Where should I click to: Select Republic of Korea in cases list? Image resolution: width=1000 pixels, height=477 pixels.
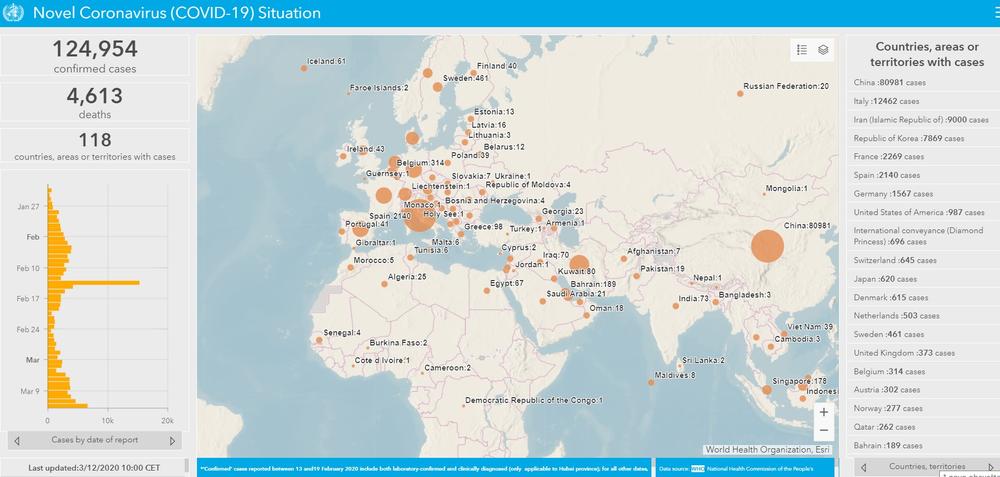pos(909,138)
